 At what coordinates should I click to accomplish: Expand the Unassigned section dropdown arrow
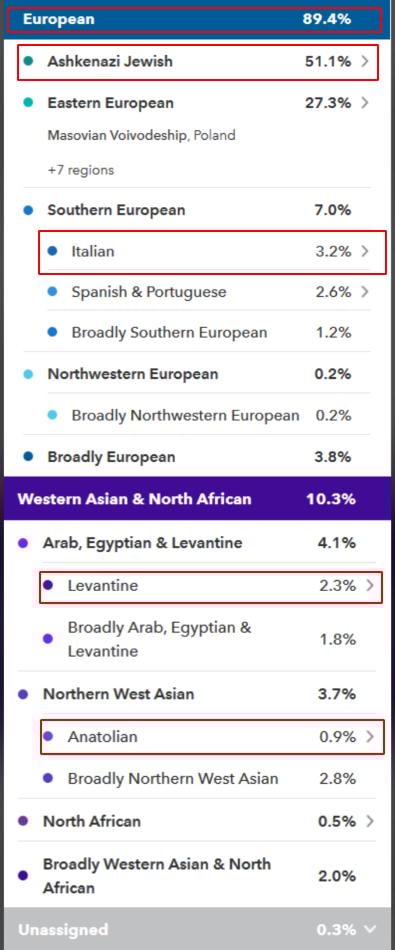(370, 929)
